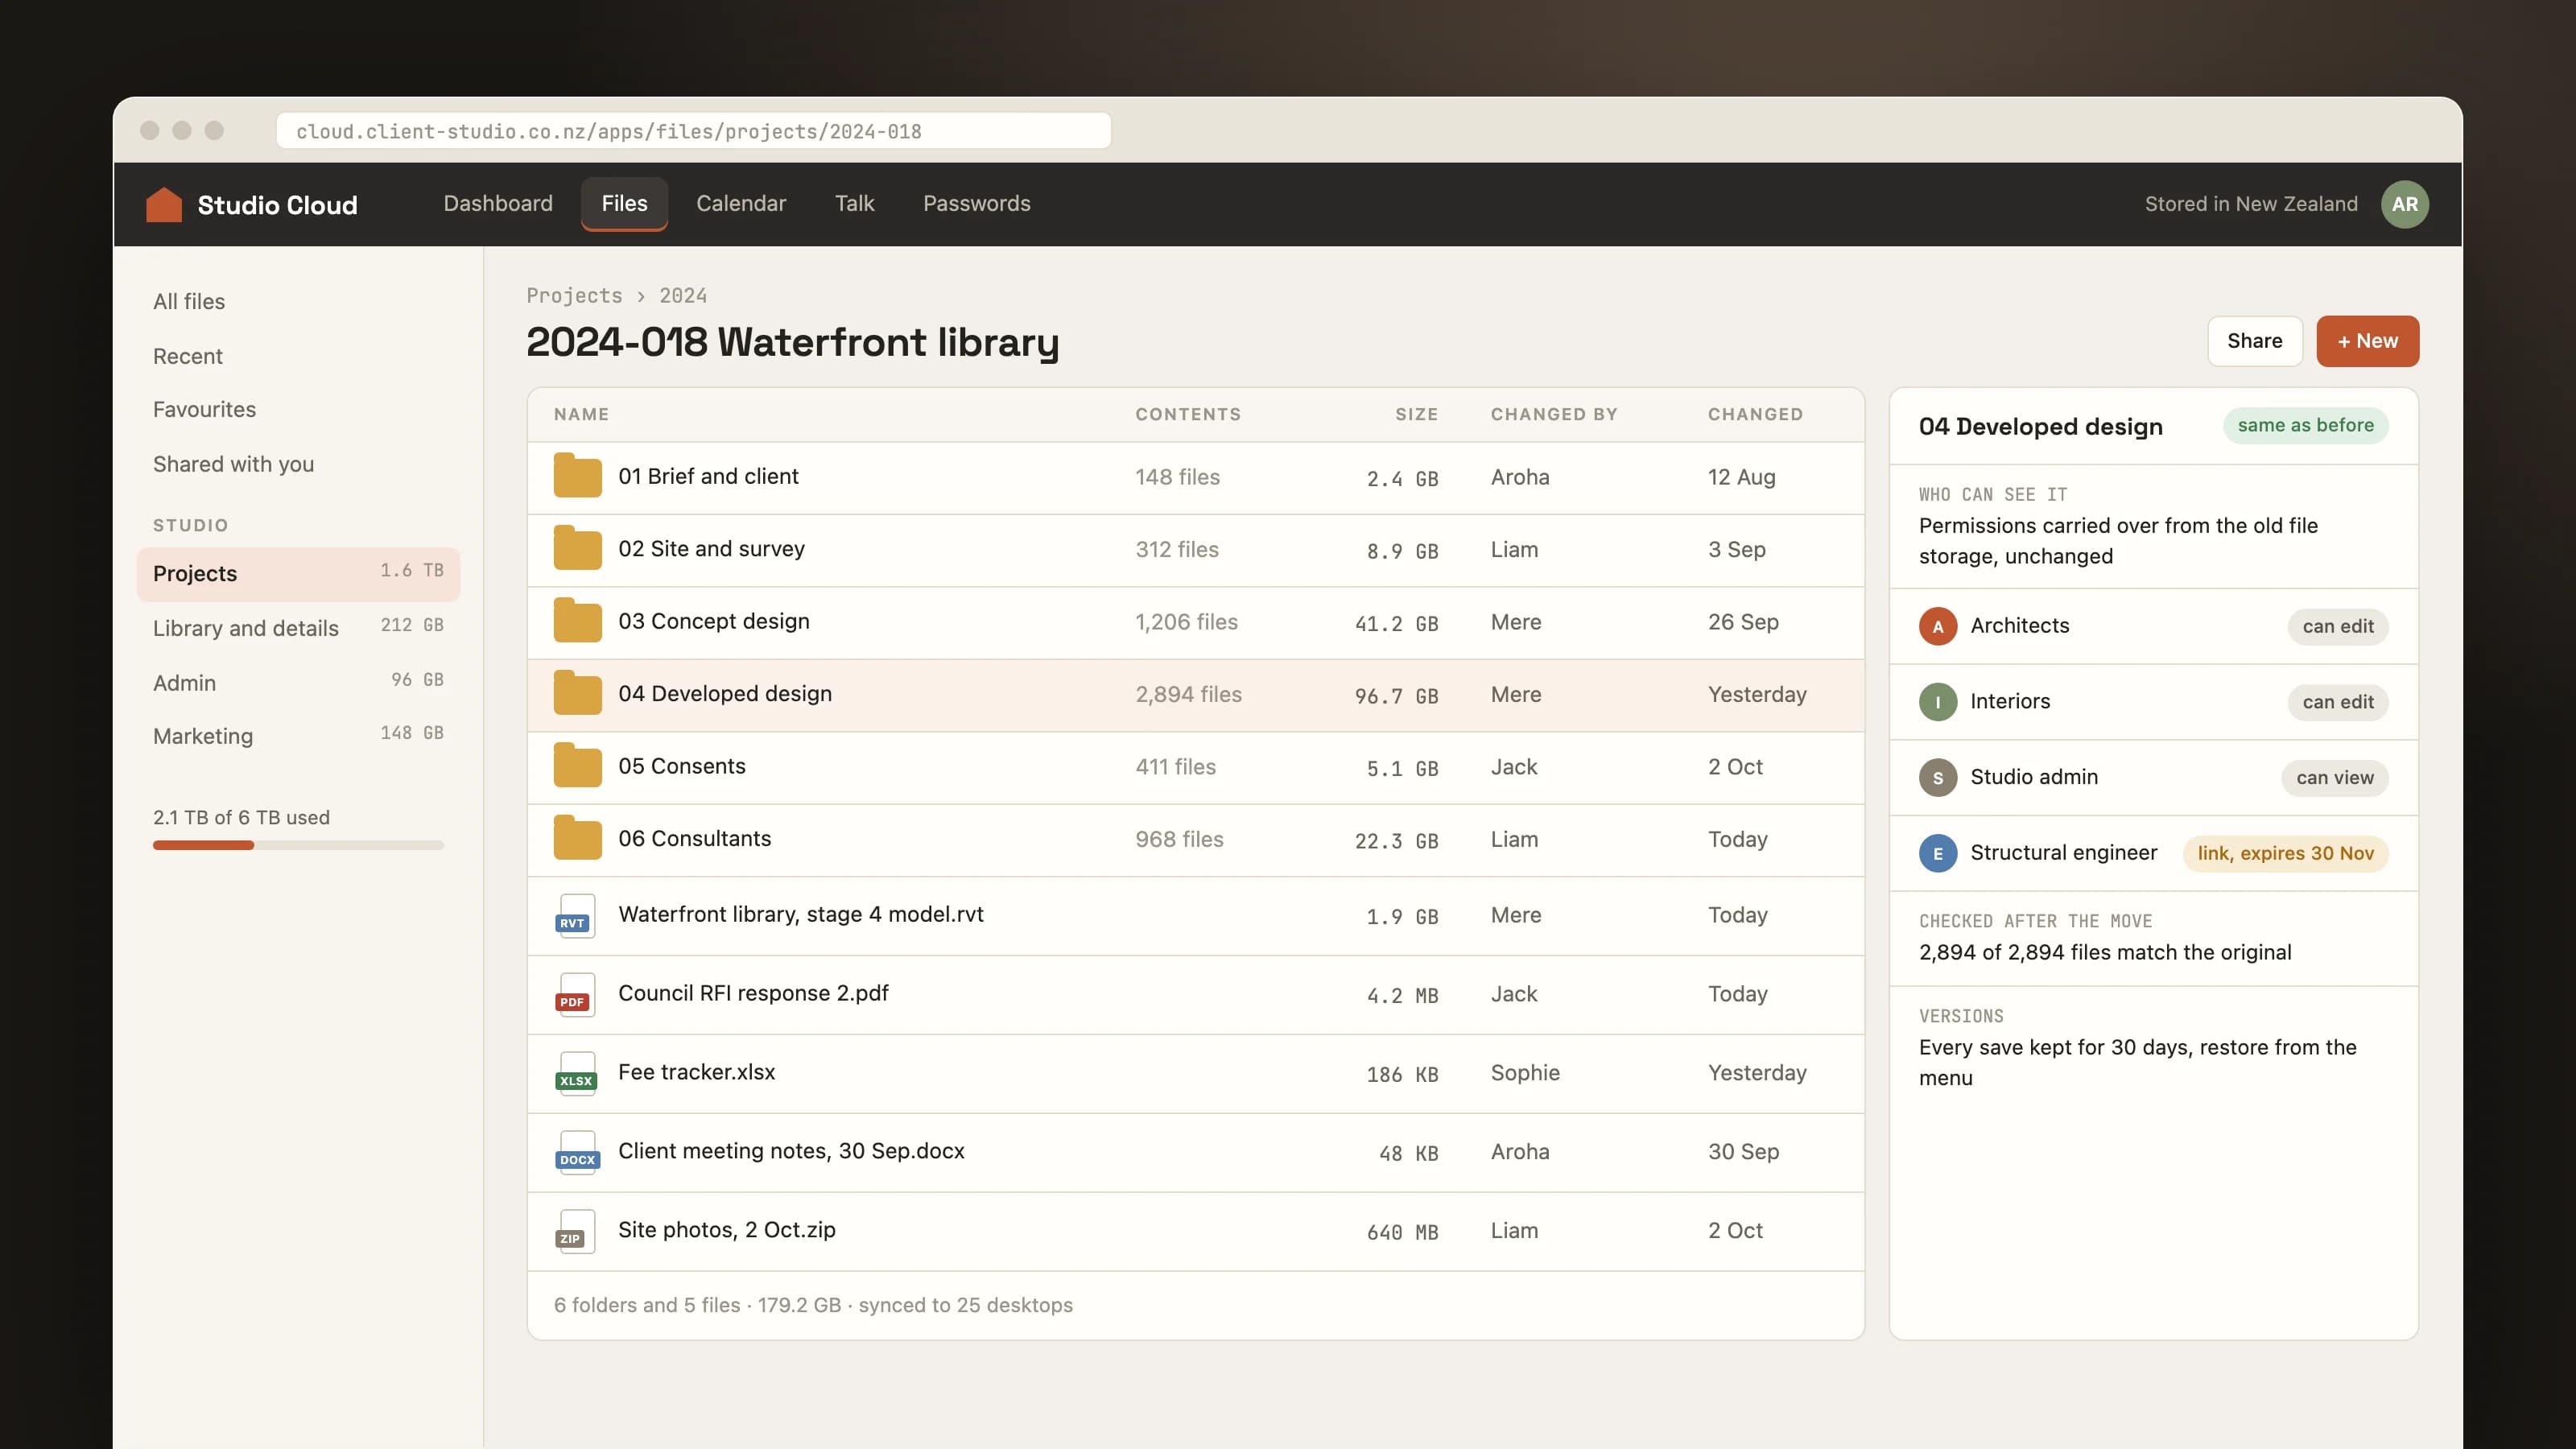Navigate to Projects in the breadcrumb
Image resolution: width=2576 pixels, height=1449 pixels.
(x=574, y=296)
